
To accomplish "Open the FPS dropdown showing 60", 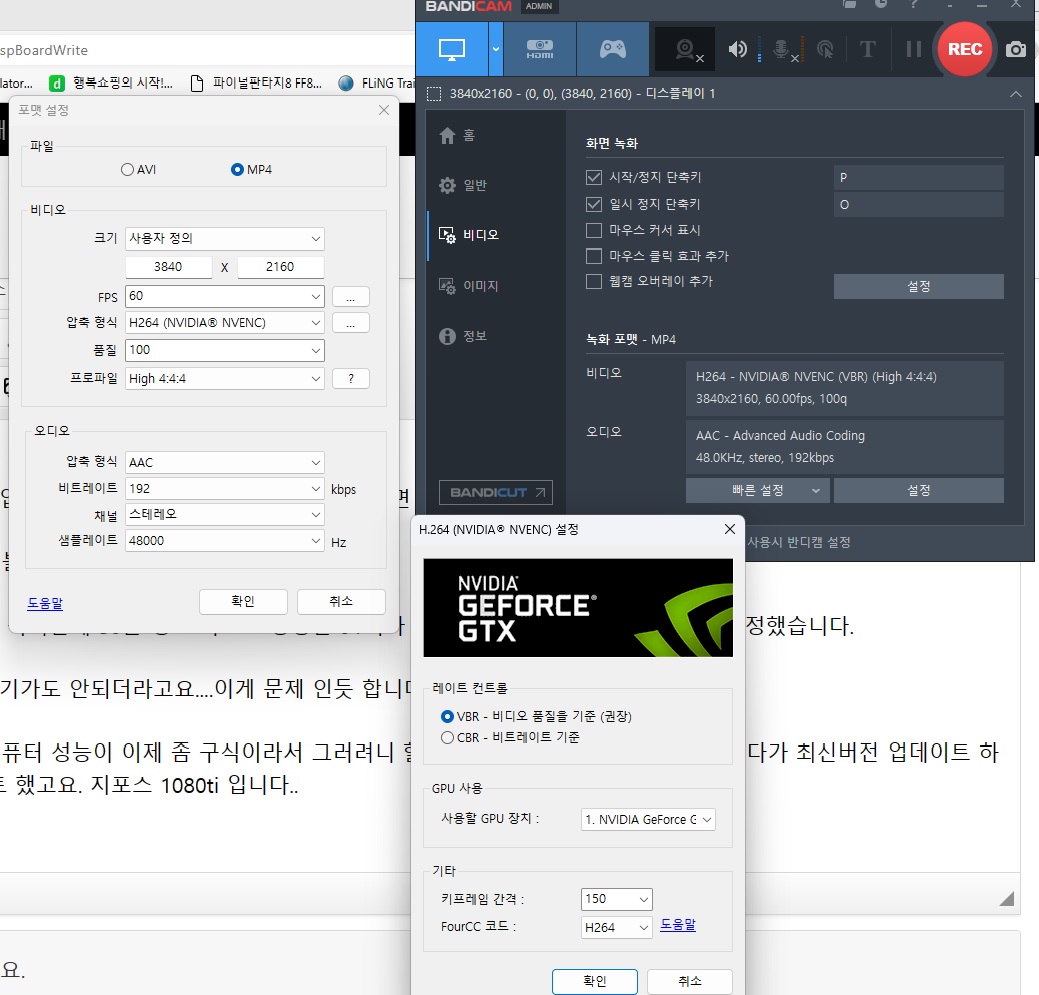I will tap(225, 296).
